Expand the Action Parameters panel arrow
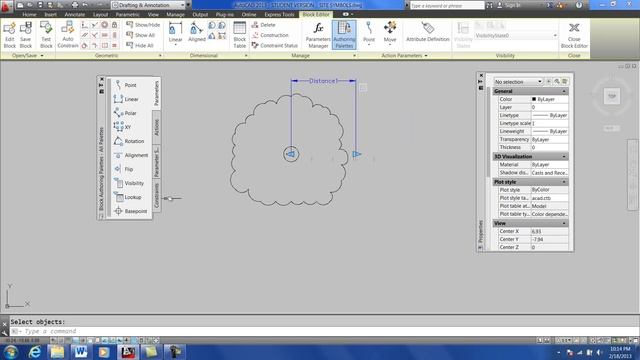This screenshot has height=360, width=640. click(x=426, y=56)
